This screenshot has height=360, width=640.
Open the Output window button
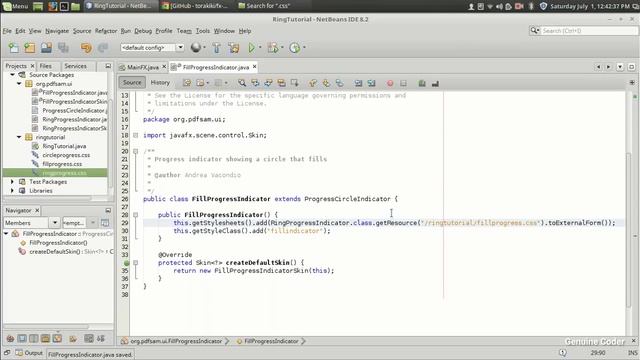click(29, 353)
